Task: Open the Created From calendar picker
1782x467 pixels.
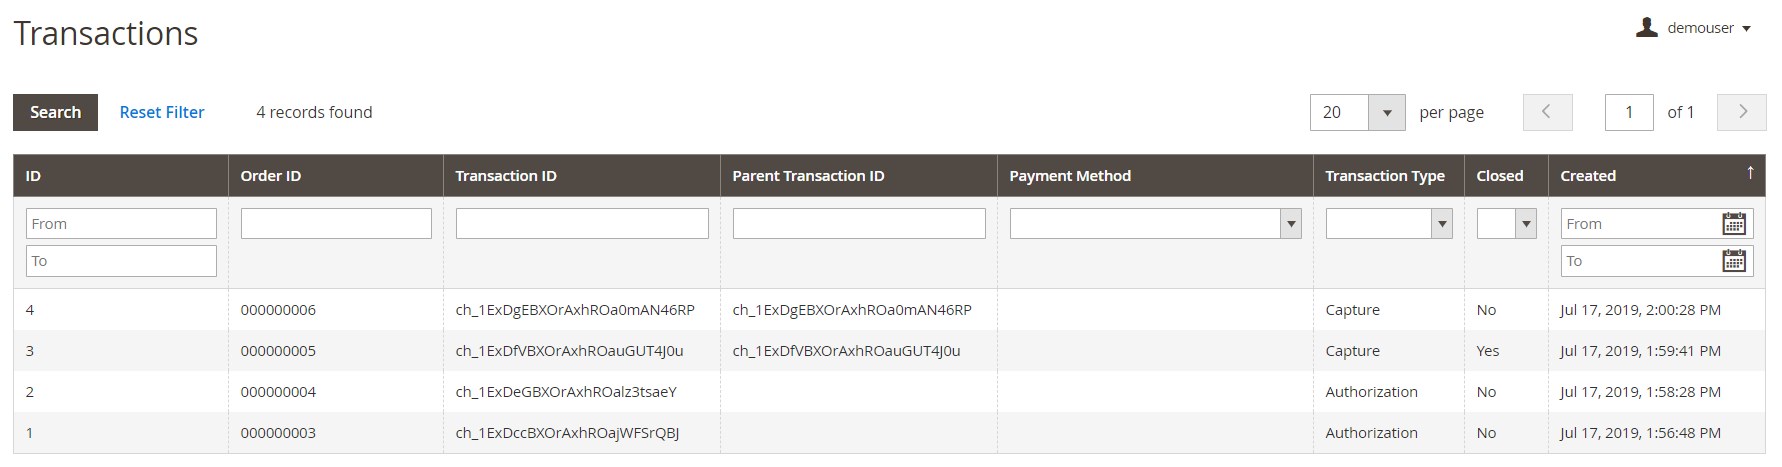Action: pyautogui.click(x=1734, y=224)
